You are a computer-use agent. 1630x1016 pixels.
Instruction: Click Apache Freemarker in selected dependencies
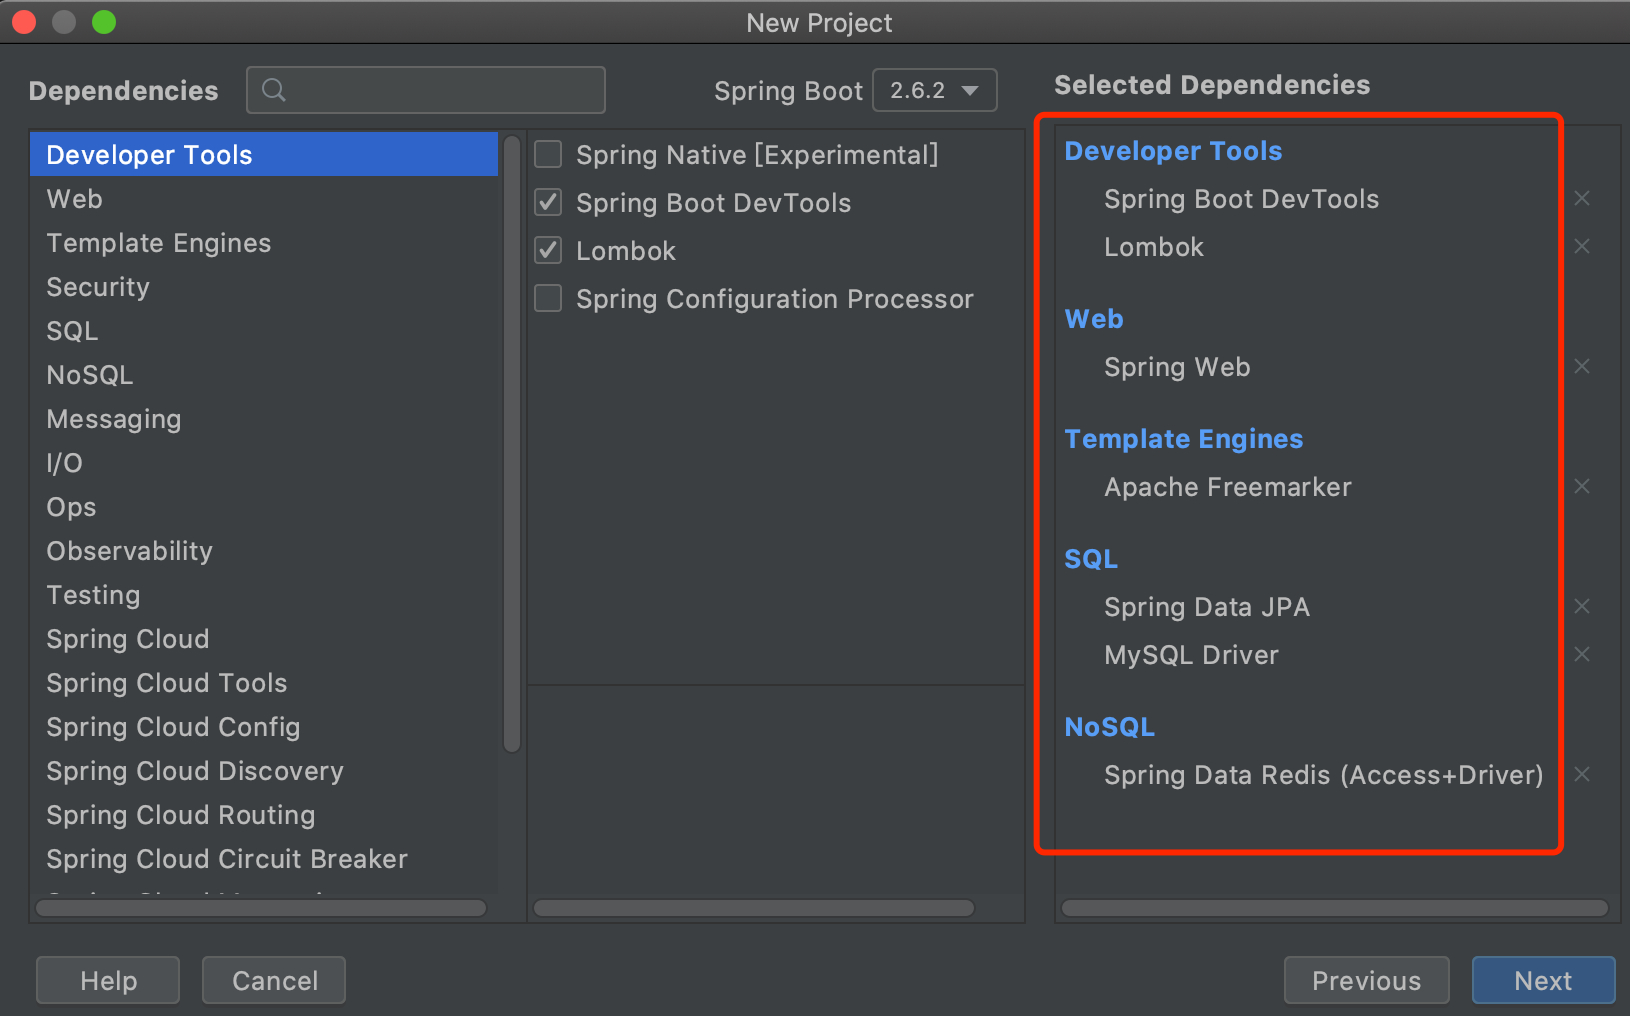click(x=1228, y=487)
